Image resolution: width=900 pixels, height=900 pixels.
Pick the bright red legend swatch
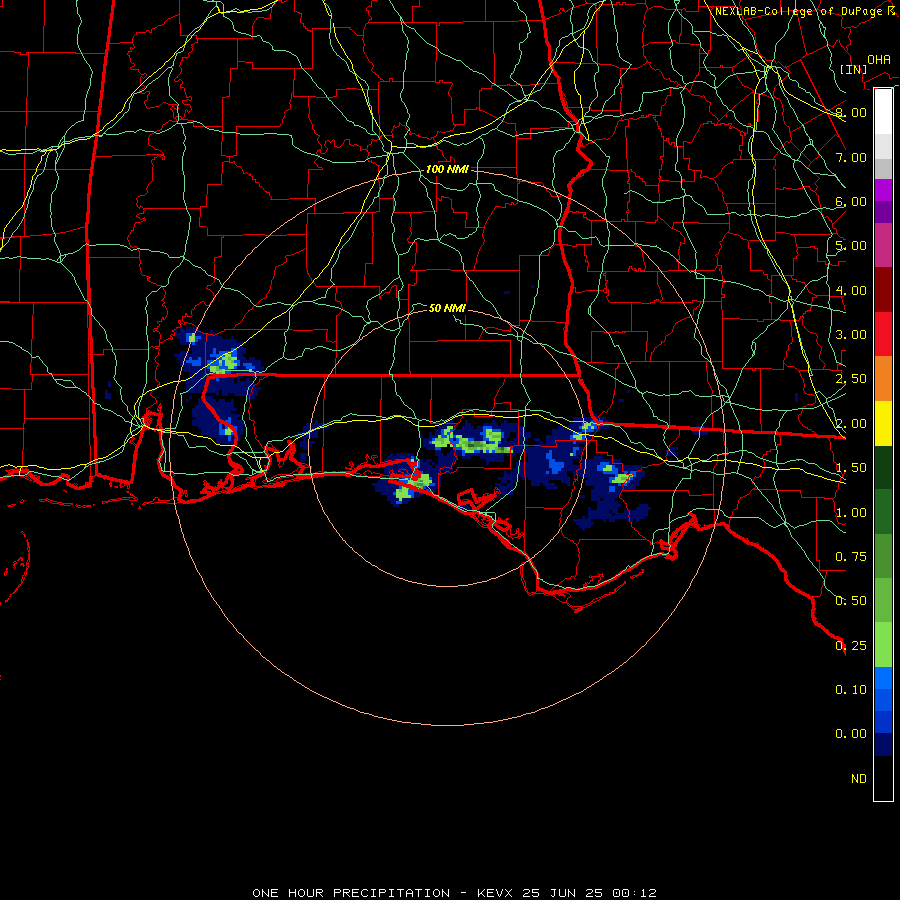click(x=883, y=335)
